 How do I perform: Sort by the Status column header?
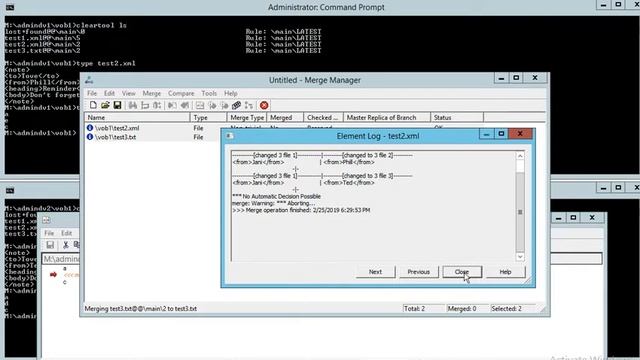457,118
